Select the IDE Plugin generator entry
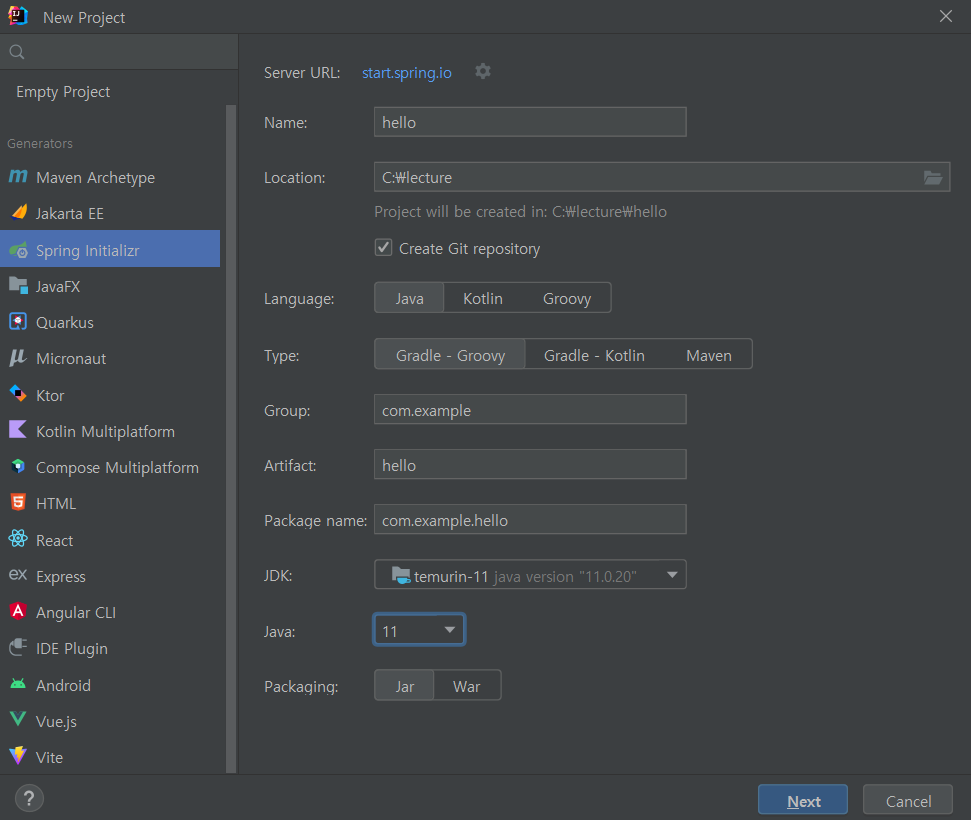The image size is (971, 820). pyautogui.click(x=110, y=648)
